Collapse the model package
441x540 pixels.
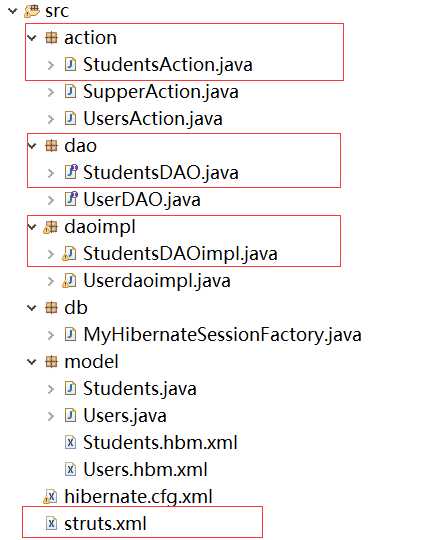(x=32, y=362)
